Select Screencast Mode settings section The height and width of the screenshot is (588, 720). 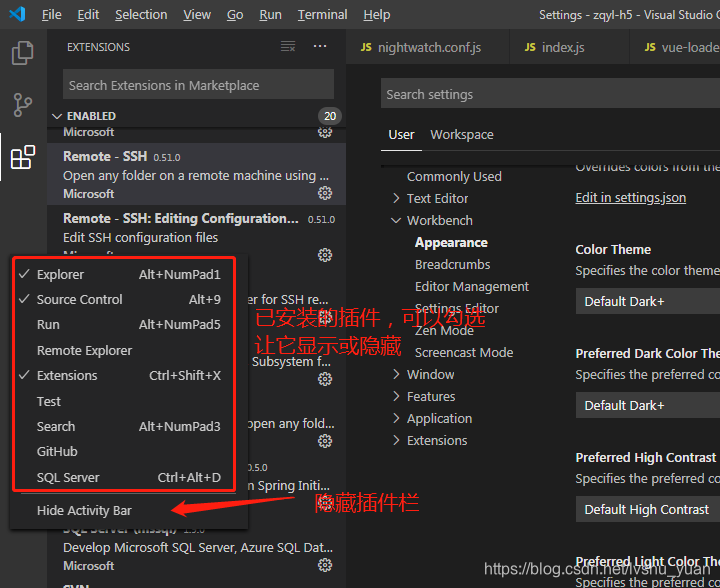tap(464, 353)
